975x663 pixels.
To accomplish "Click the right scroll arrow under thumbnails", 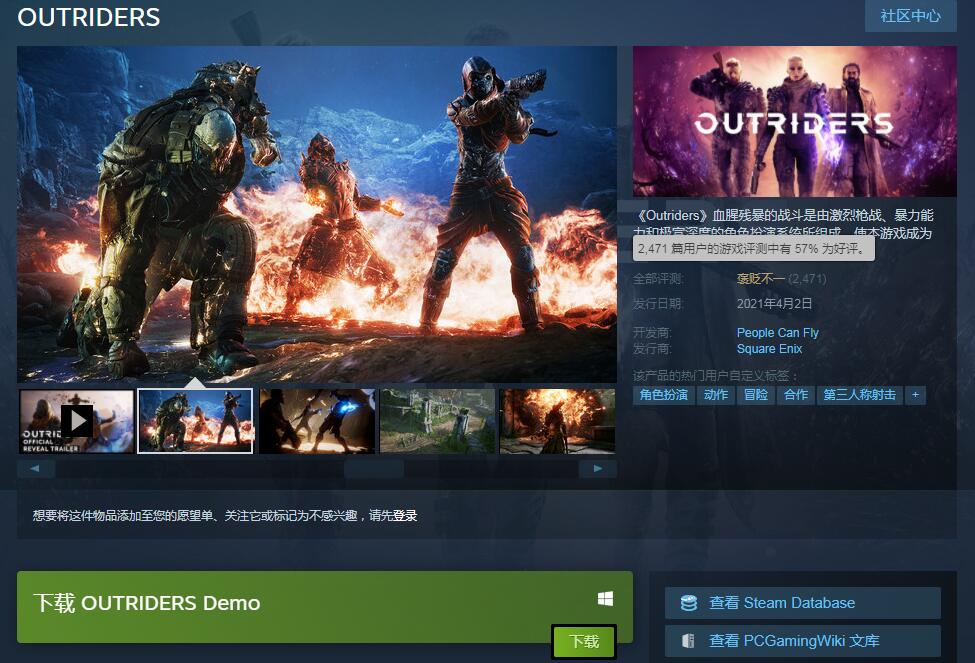I will (598, 468).
